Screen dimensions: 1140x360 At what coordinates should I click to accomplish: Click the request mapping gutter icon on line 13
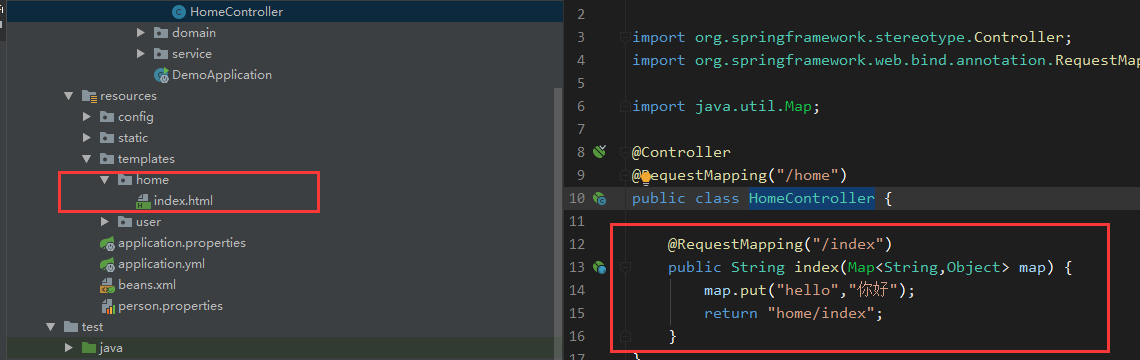pyautogui.click(x=599, y=268)
